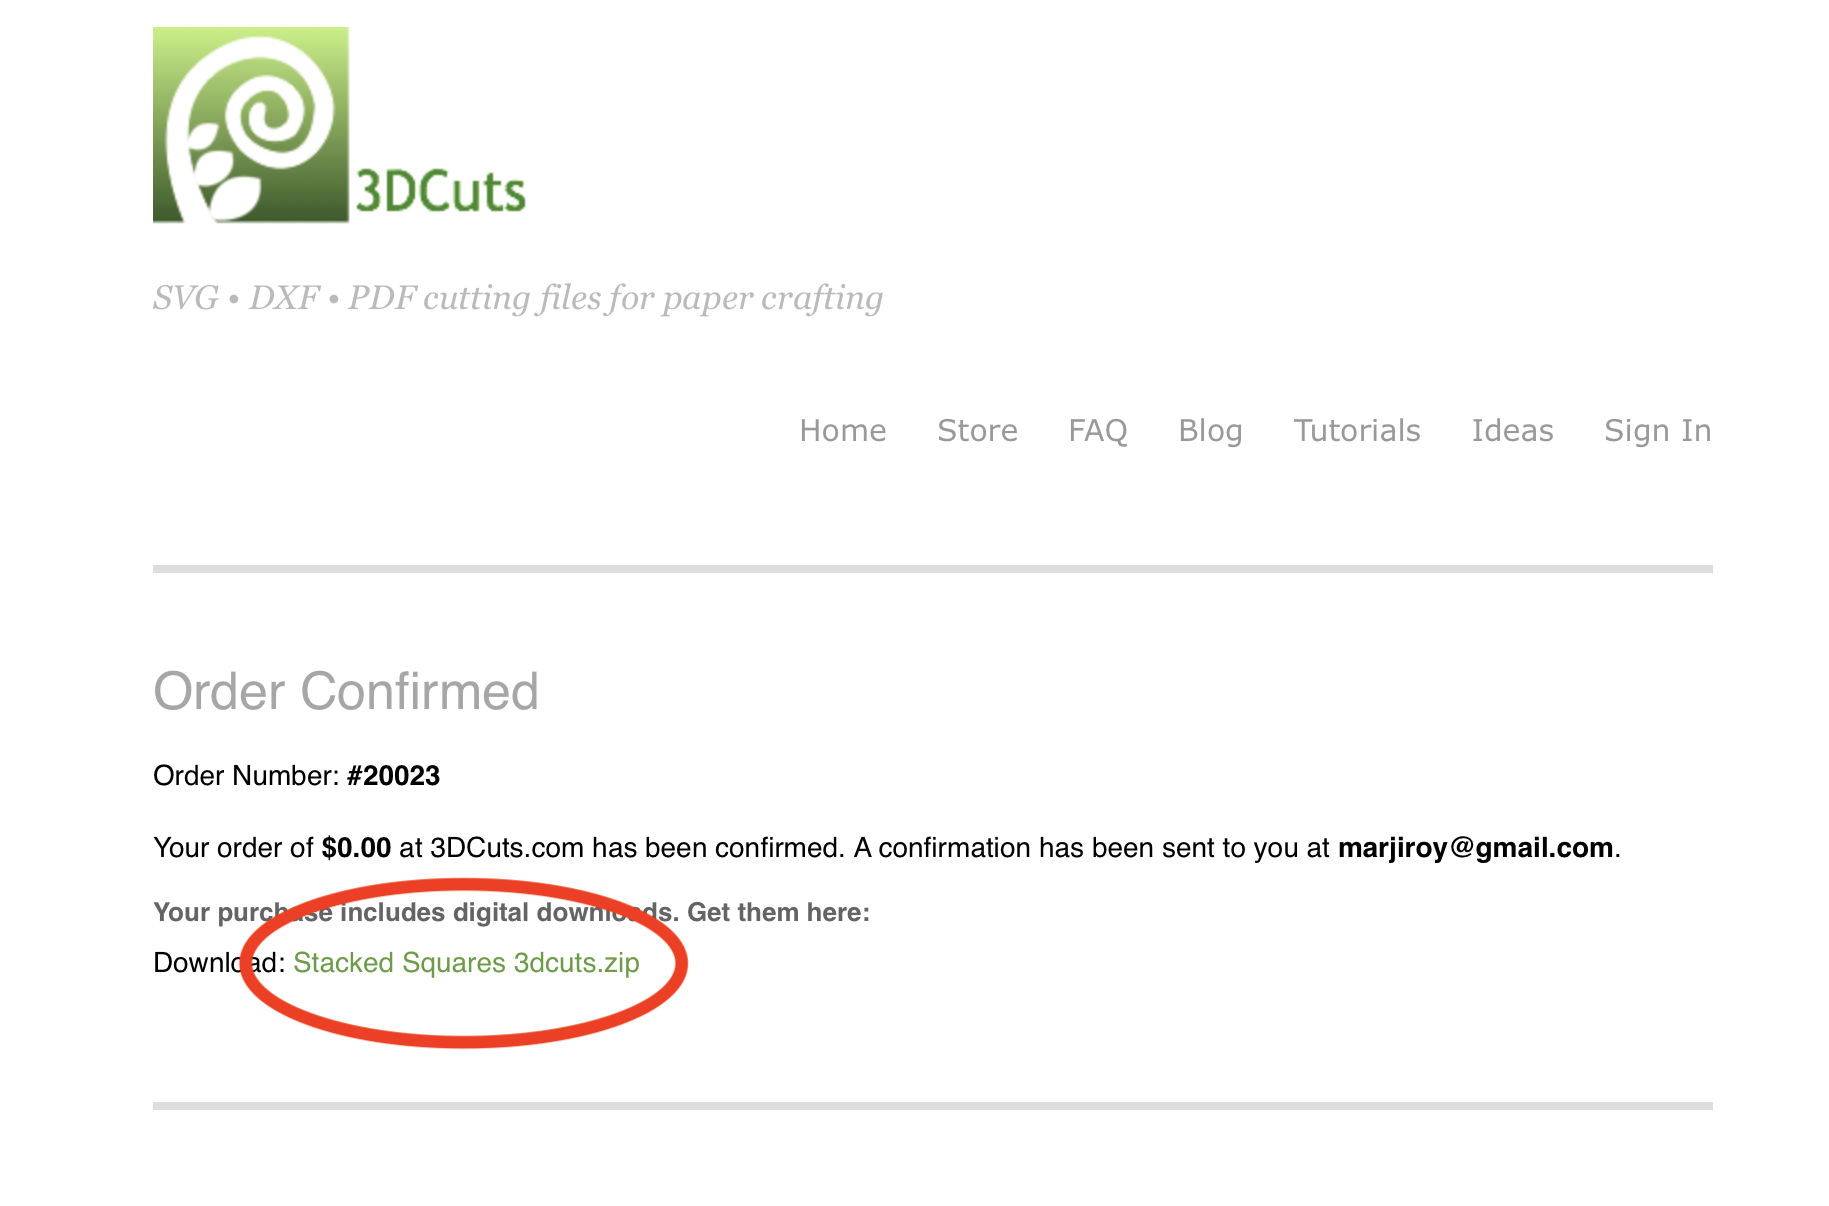Visit the Blog section
The height and width of the screenshot is (1206, 1829).
pyautogui.click(x=1210, y=431)
